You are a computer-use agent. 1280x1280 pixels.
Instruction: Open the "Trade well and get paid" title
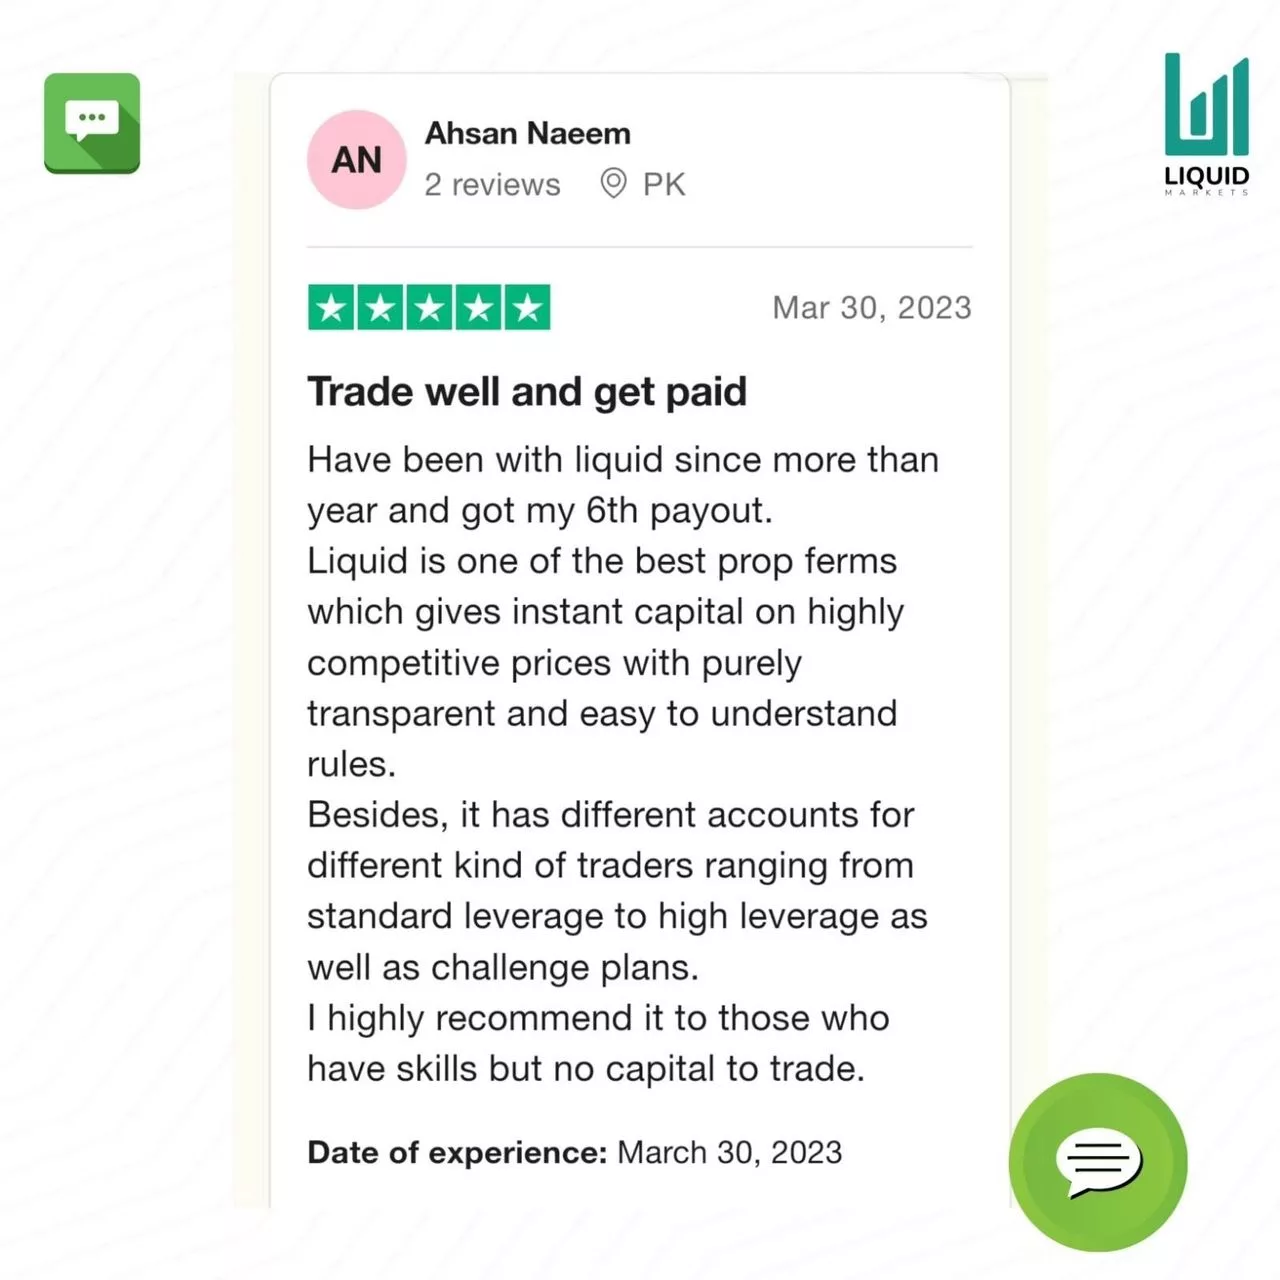coord(527,392)
